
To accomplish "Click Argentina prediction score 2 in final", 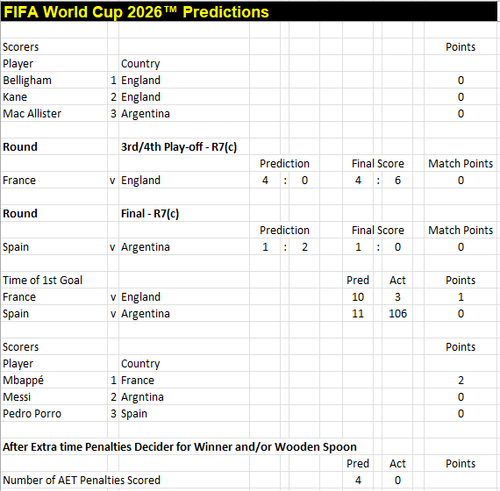I will [305, 247].
